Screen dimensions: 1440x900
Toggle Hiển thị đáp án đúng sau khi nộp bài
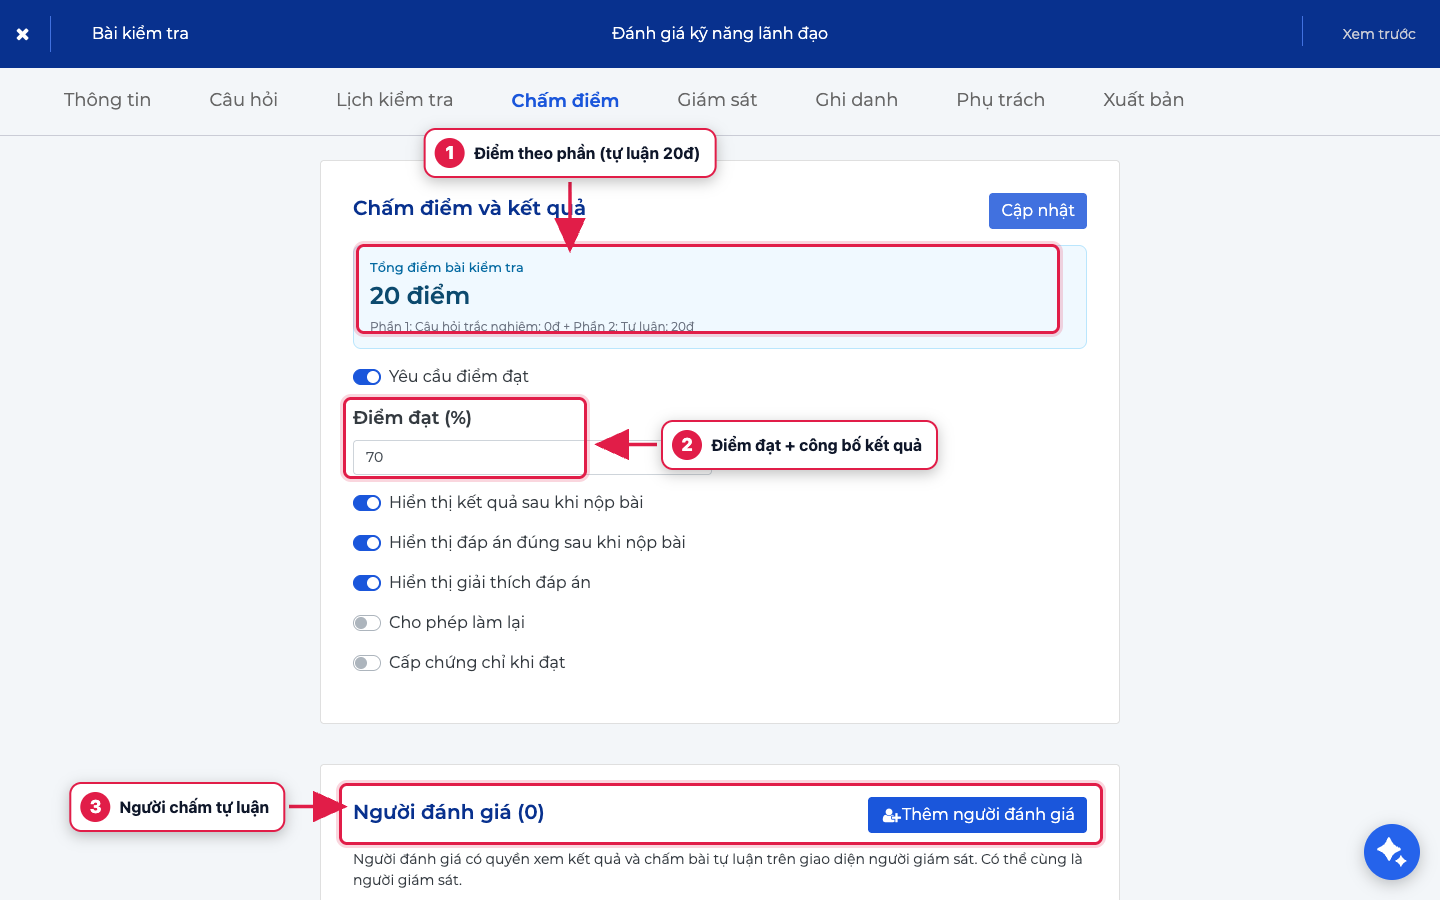(x=367, y=543)
